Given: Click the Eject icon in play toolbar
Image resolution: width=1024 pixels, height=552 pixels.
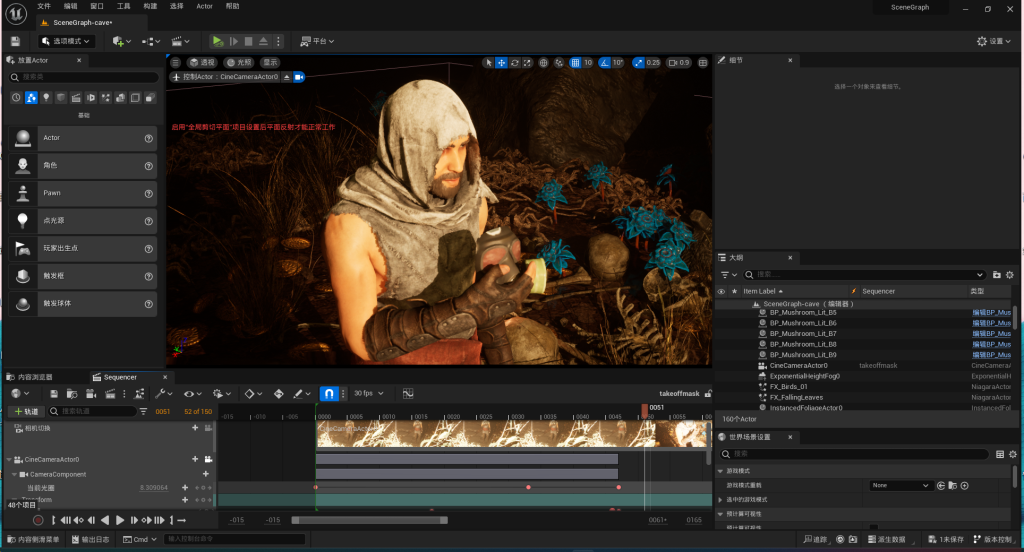Looking at the screenshot, I should coord(263,41).
